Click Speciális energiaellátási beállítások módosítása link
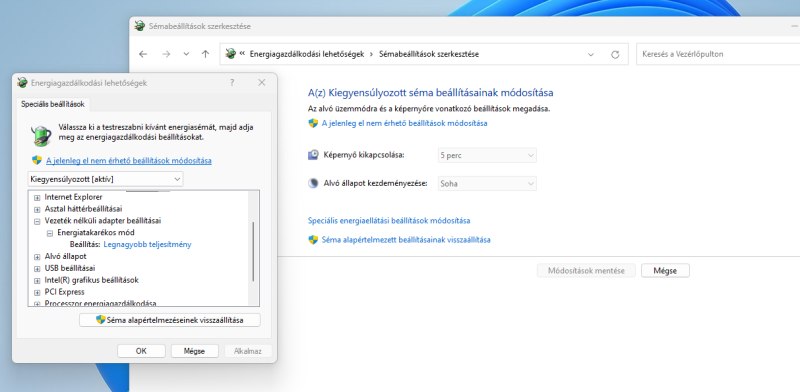Image resolution: width=800 pixels, height=392 pixels. coord(389,221)
